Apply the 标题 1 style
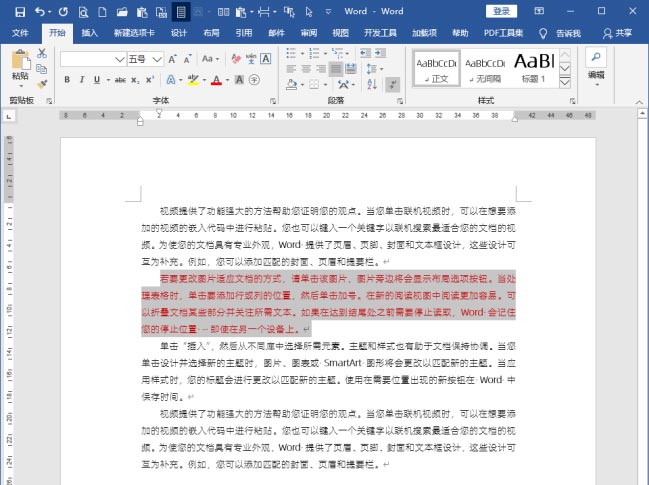The height and width of the screenshot is (485, 649). [x=534, y=69]
